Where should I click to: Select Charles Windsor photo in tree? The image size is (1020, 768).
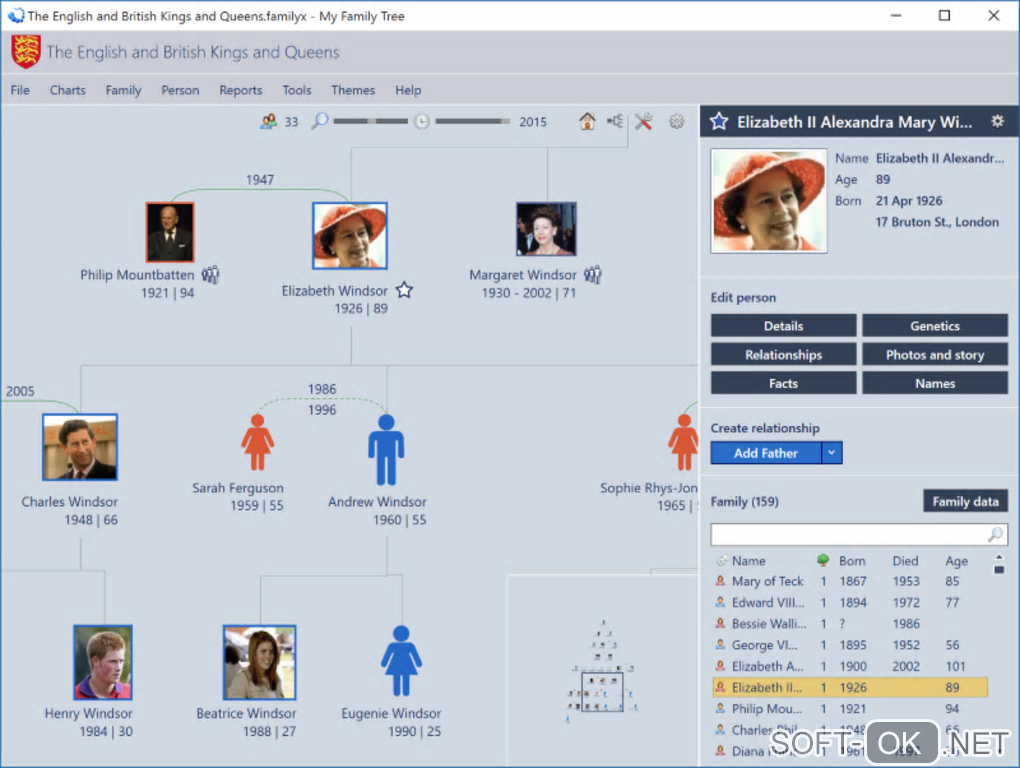tap(80, 447)
